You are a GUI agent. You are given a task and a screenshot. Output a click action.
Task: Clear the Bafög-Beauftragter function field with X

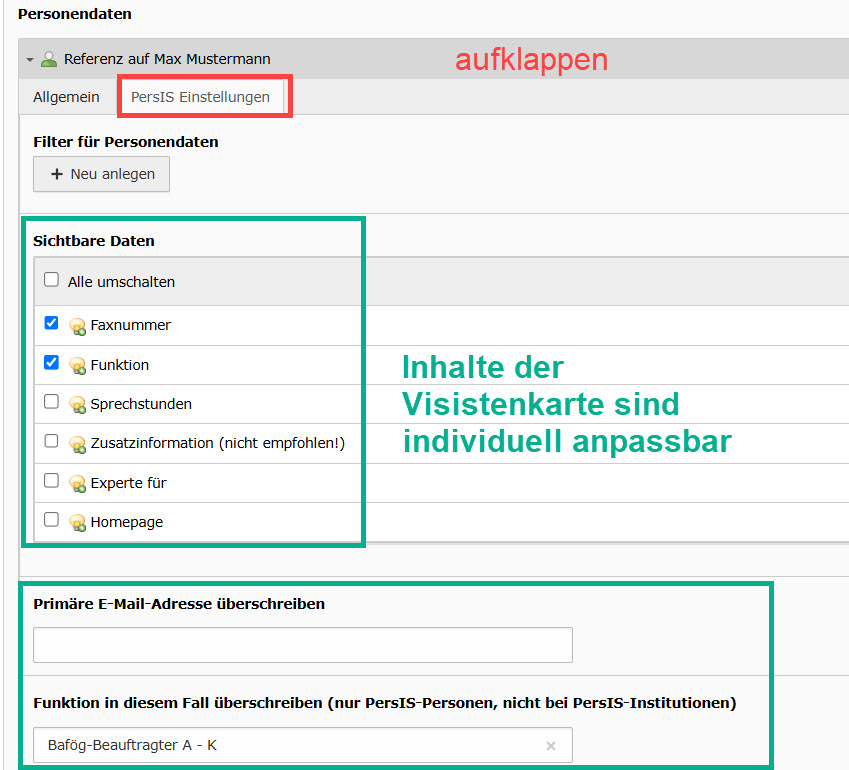pyautogui.click(x=550, y=746)
